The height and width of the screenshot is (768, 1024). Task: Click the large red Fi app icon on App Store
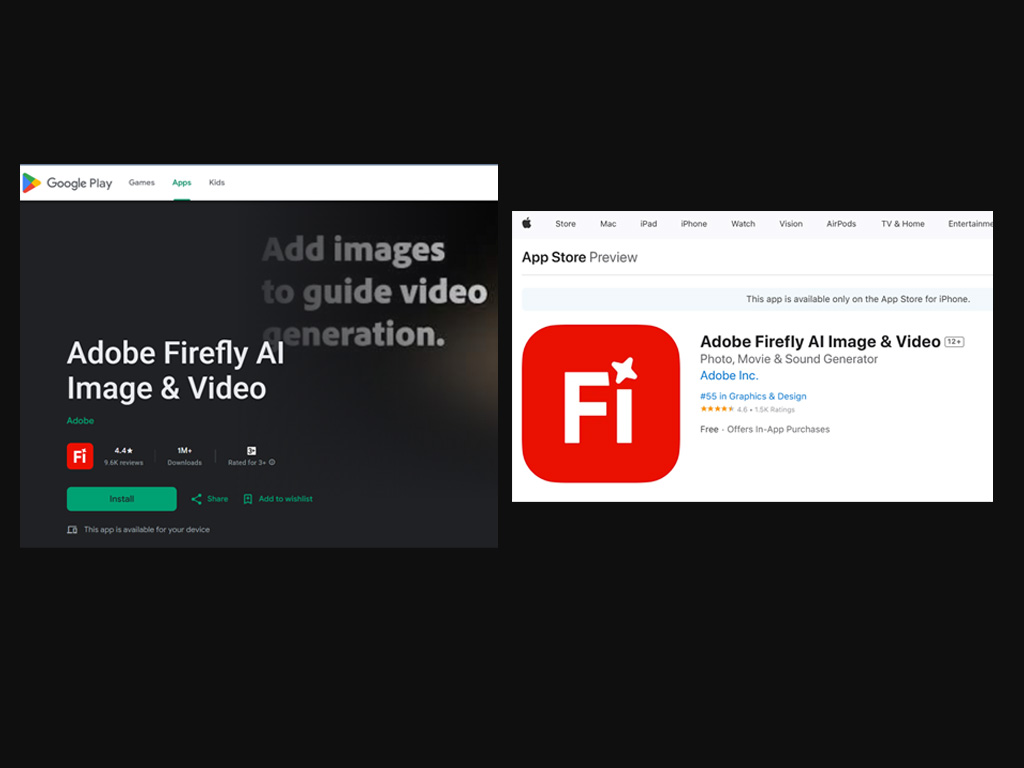coord(601,404)
